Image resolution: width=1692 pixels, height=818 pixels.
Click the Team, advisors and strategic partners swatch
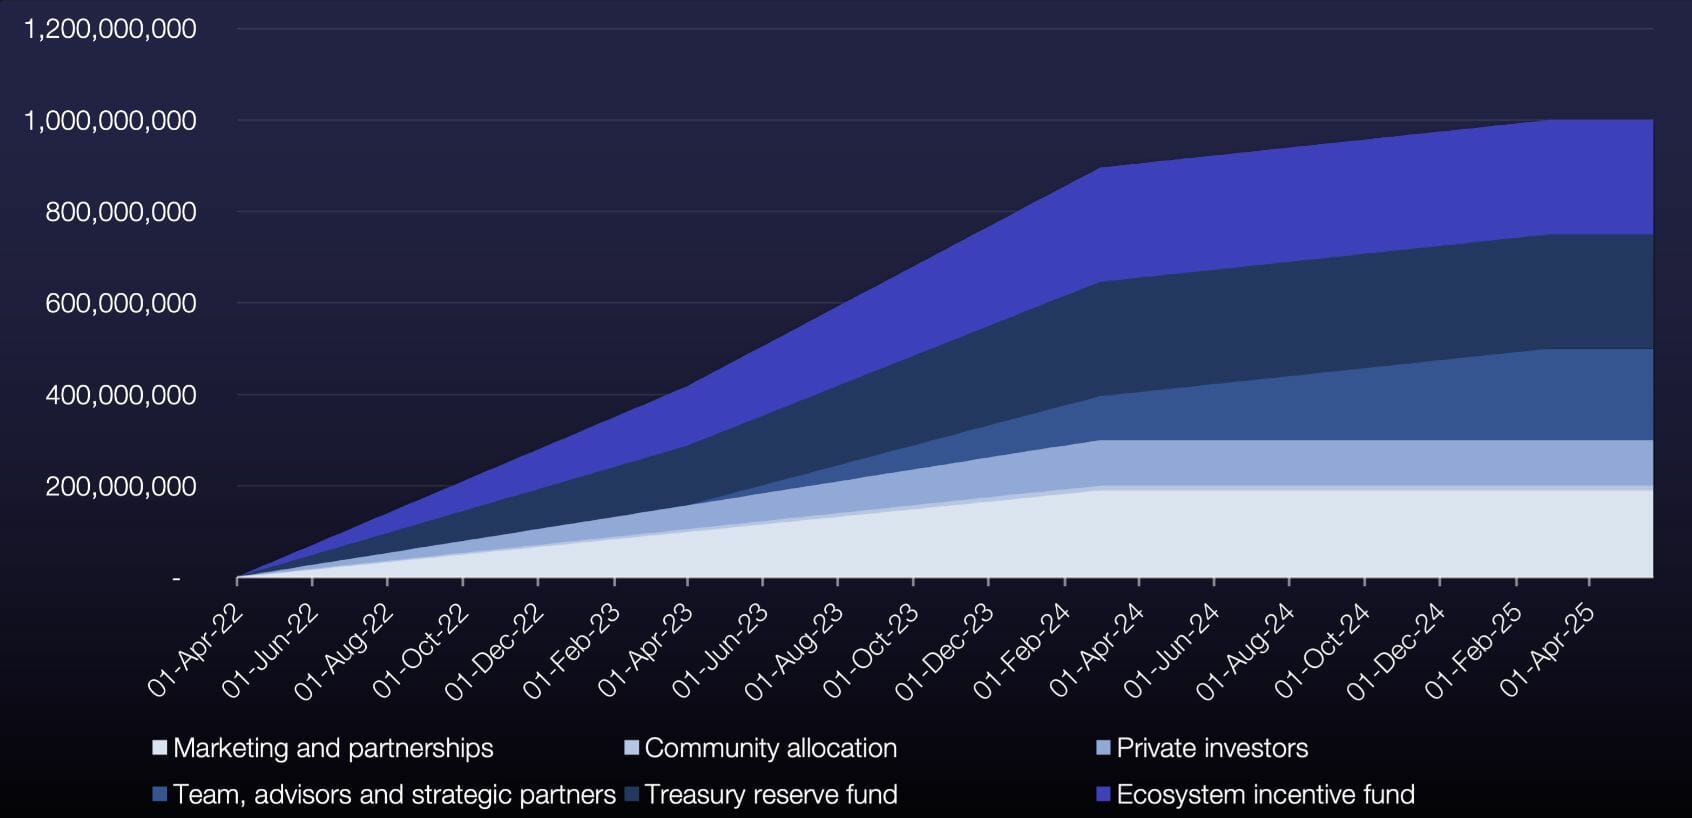click(x=160, y=795)
